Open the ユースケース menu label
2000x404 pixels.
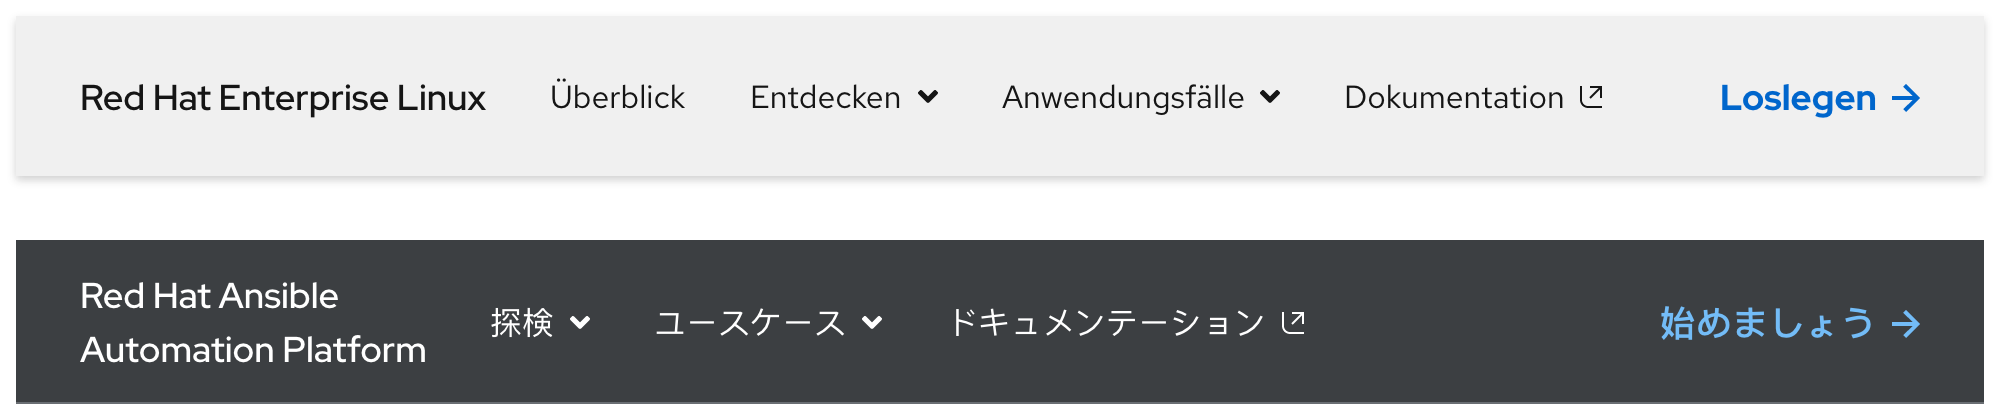pyautogui.click(x=750, y=322)
